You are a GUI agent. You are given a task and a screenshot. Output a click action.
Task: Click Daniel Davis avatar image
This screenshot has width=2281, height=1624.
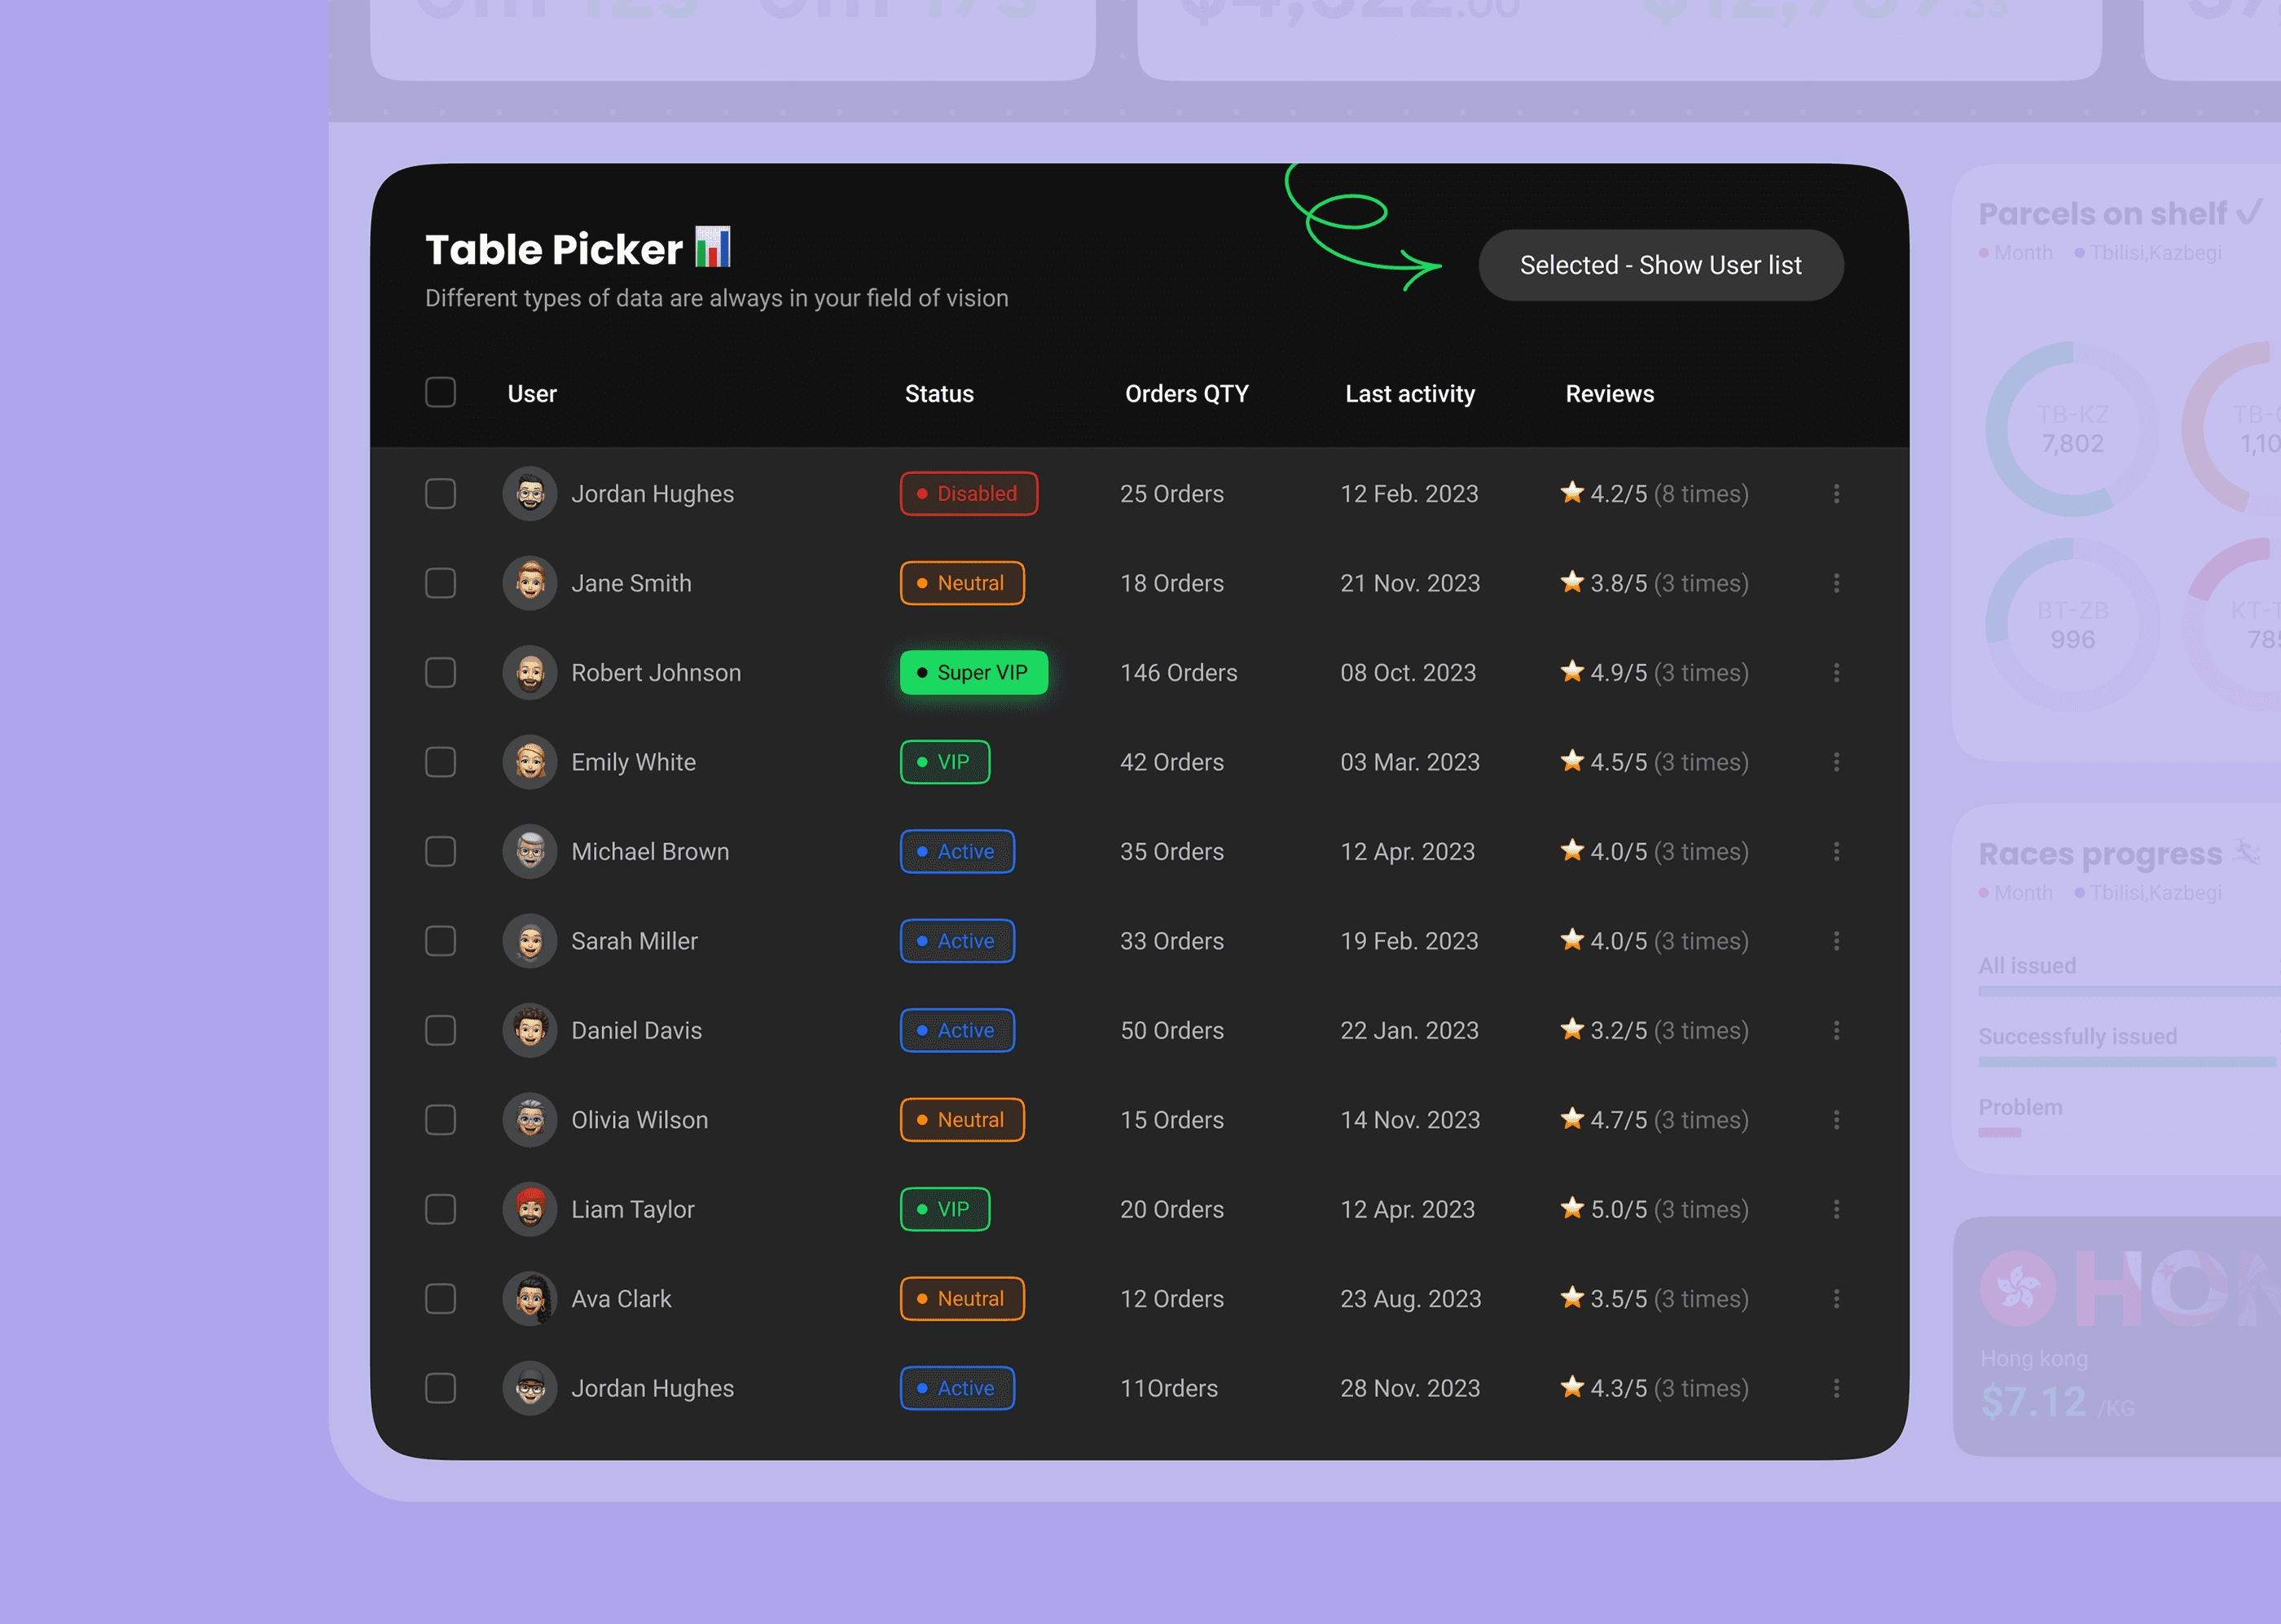click(x=530, y=1030)
